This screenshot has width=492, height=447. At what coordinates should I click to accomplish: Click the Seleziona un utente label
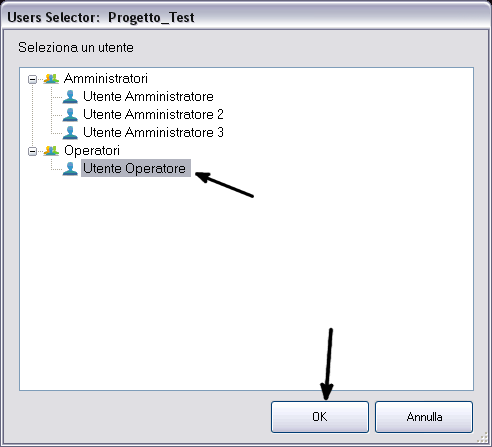76,48
